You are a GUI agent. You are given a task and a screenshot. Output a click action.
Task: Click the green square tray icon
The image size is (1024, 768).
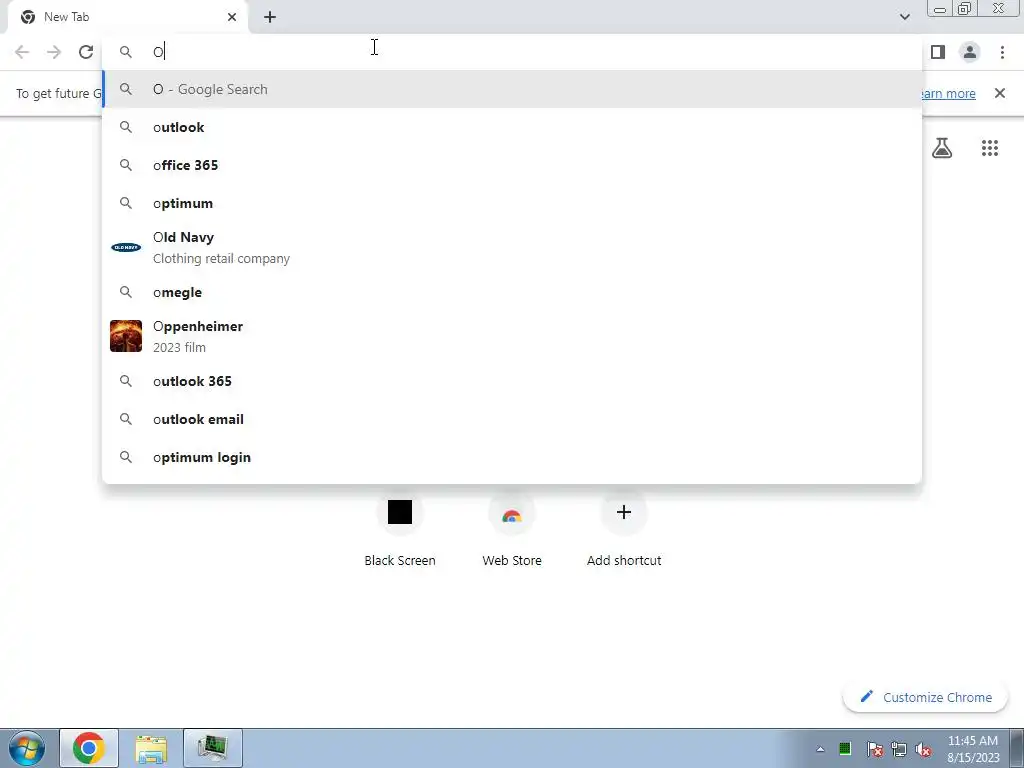tap(845, 748)
